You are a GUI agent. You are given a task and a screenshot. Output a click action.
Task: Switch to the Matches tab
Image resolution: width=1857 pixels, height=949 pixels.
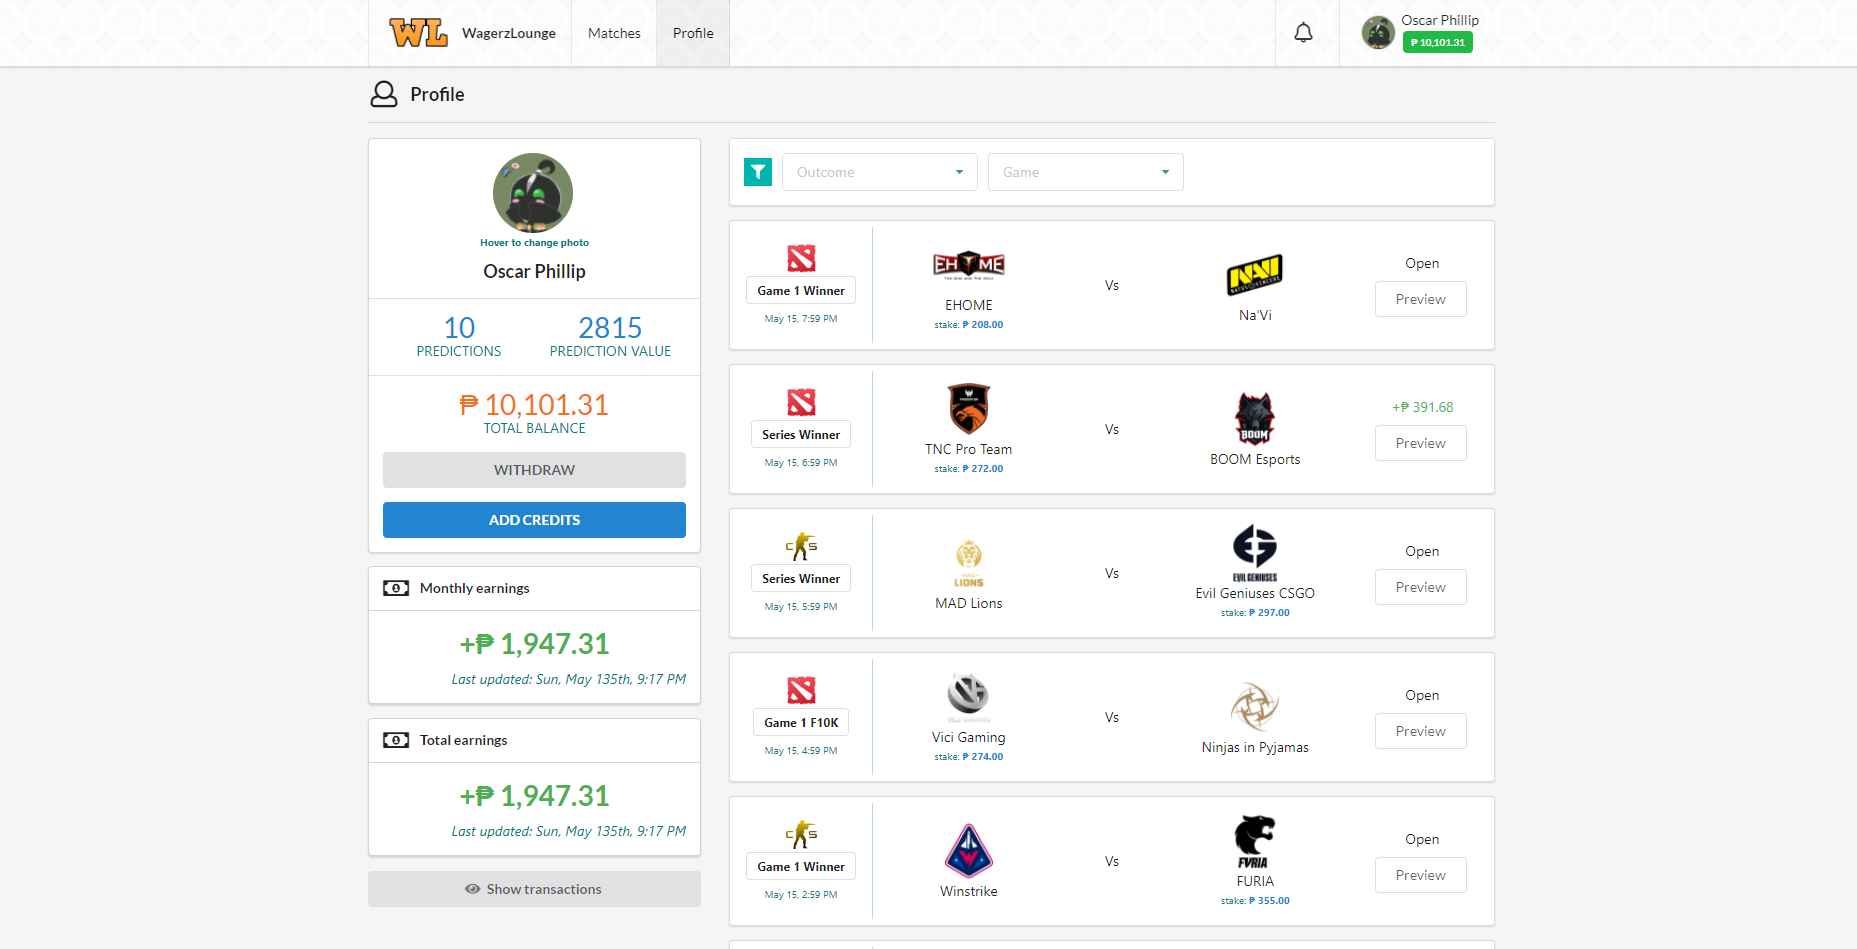click(x=613, y=32)
